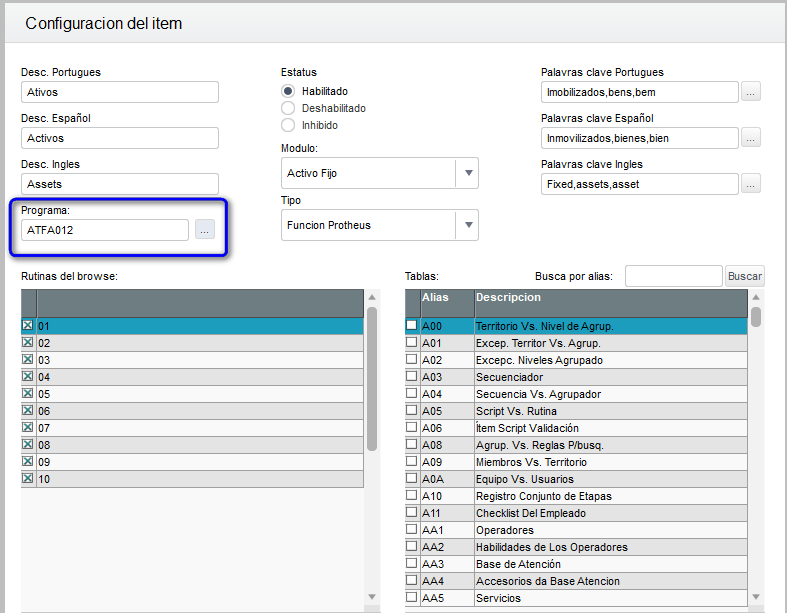The height and width of the screenshot is (613, 787).
Task: Check the A04 table checkbox
Action: tap(412, 393)
